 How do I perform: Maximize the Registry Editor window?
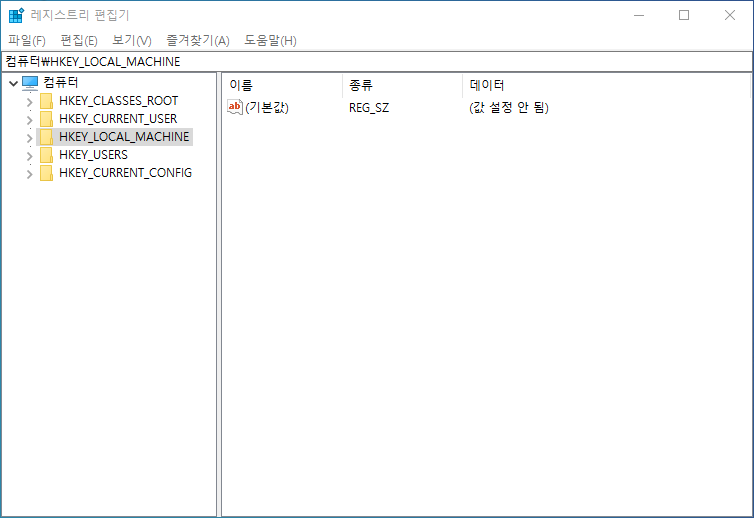[684, 15]
